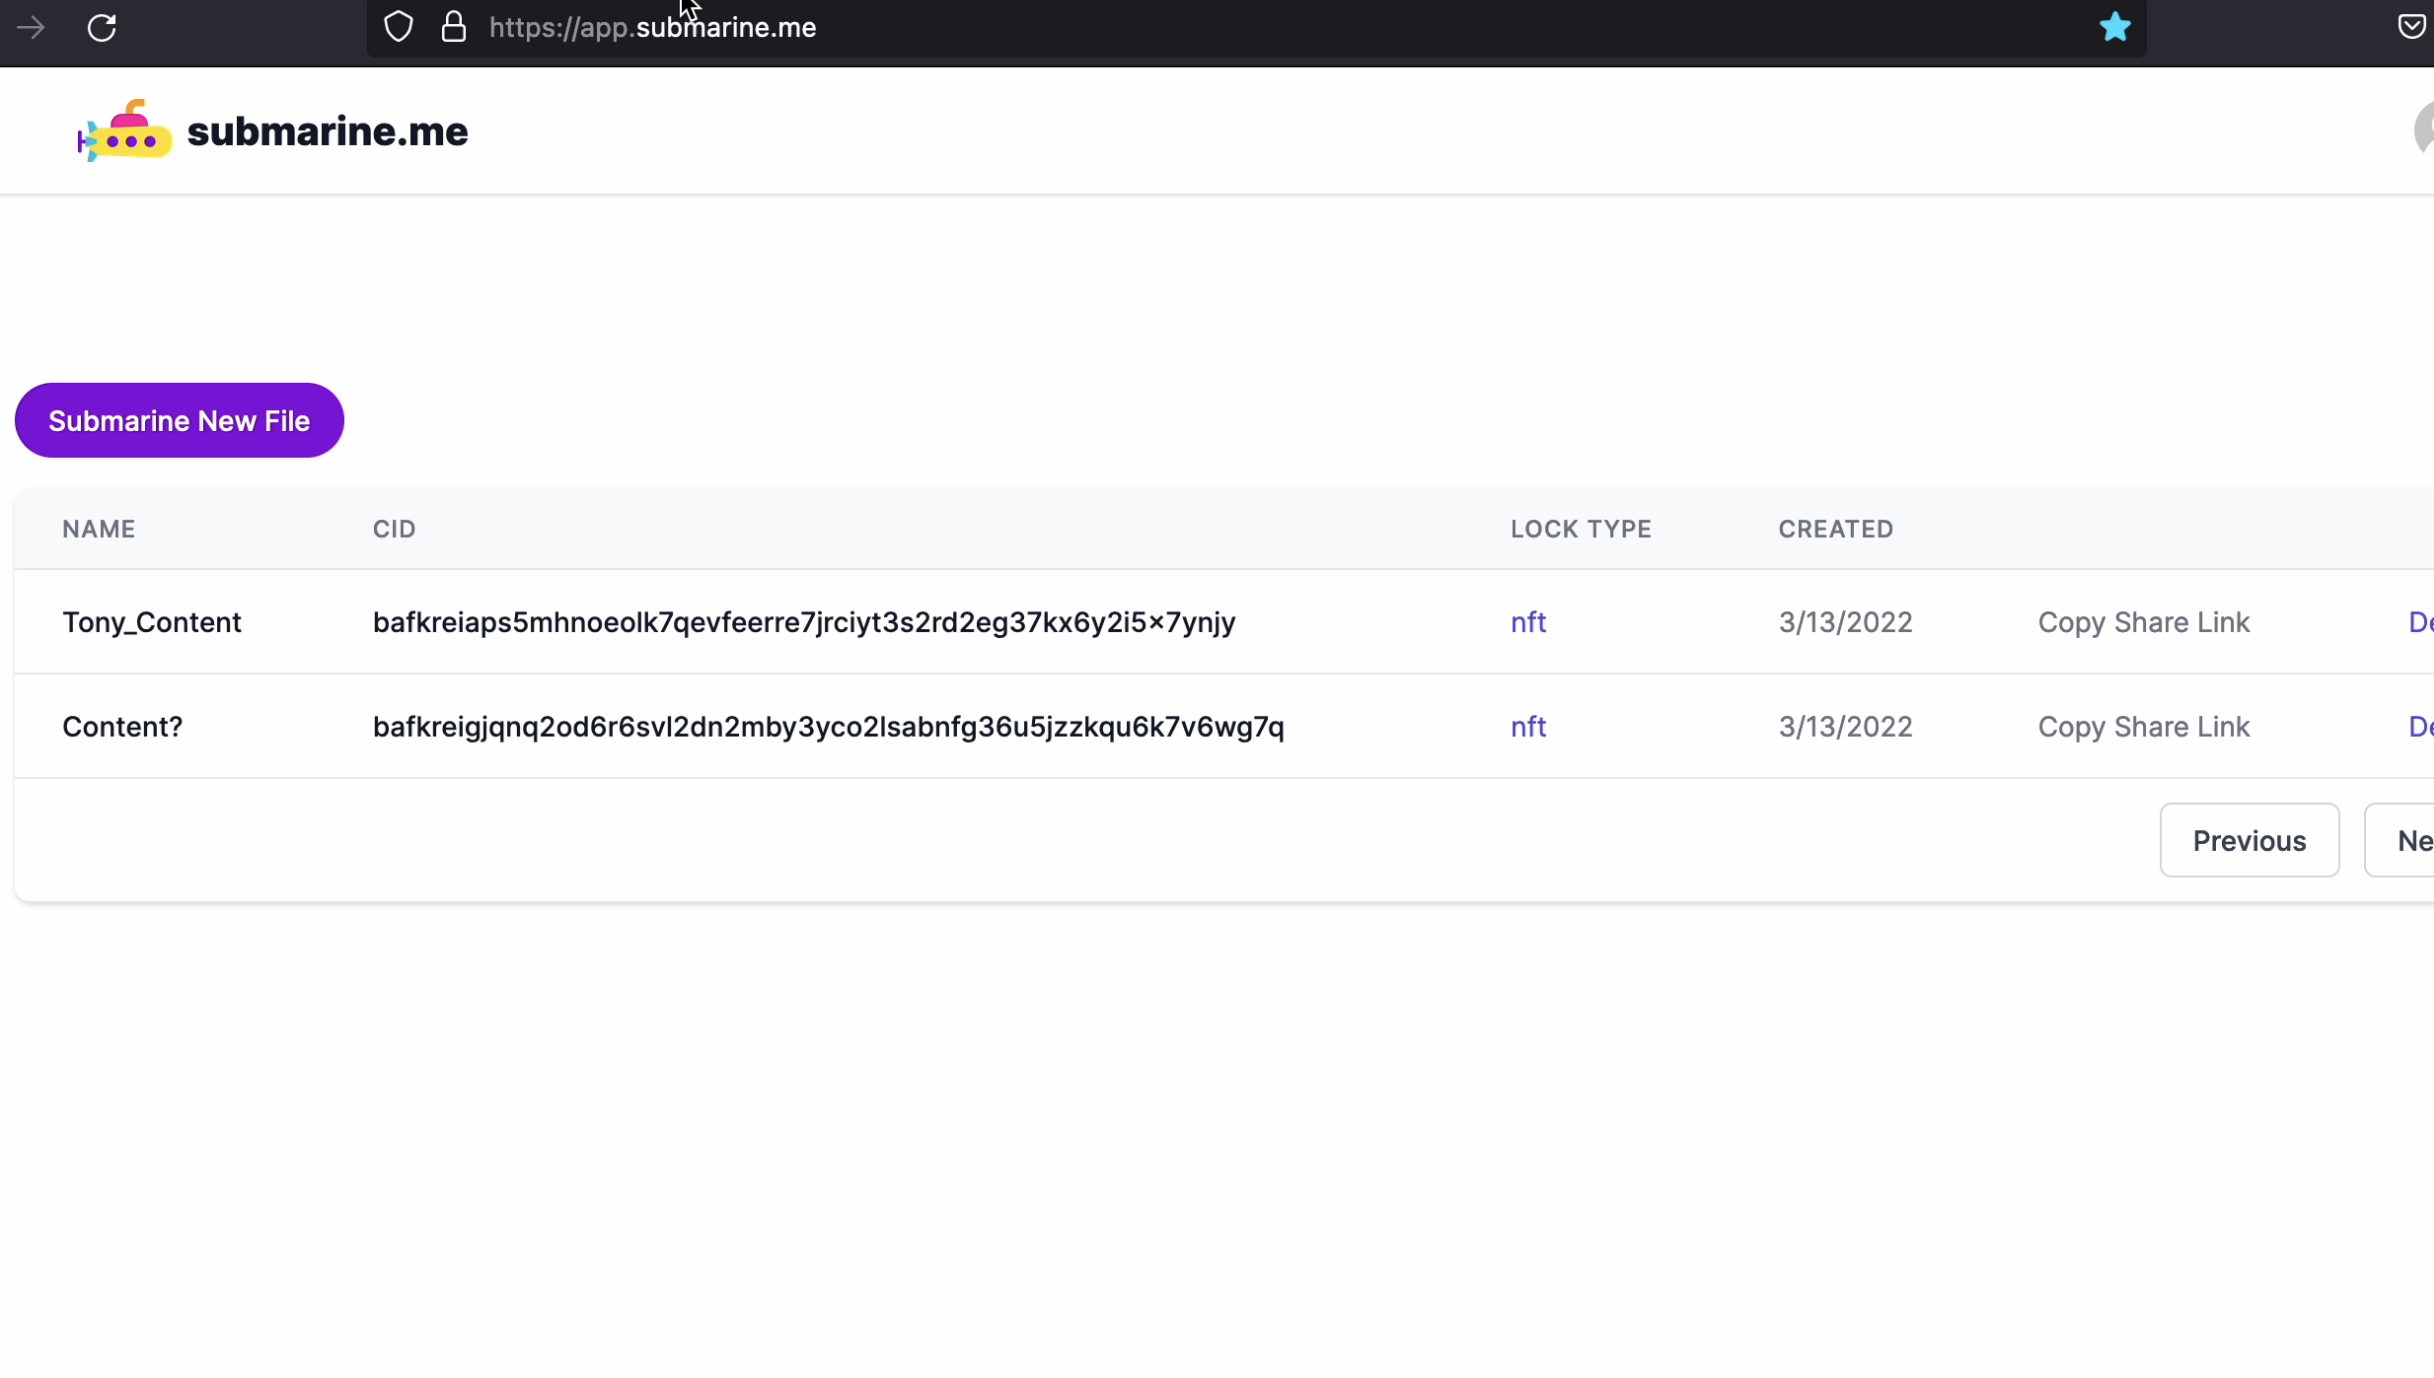Click the truncated action button for Tony_Content
Screen dimensions: 2434x1378
2421,622
